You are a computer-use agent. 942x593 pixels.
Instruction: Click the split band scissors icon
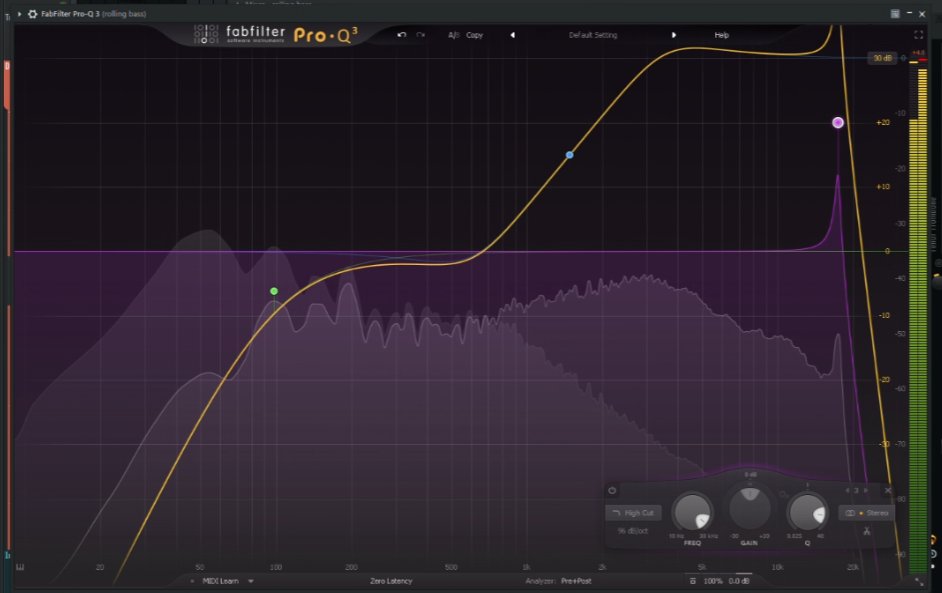[866, 531]
